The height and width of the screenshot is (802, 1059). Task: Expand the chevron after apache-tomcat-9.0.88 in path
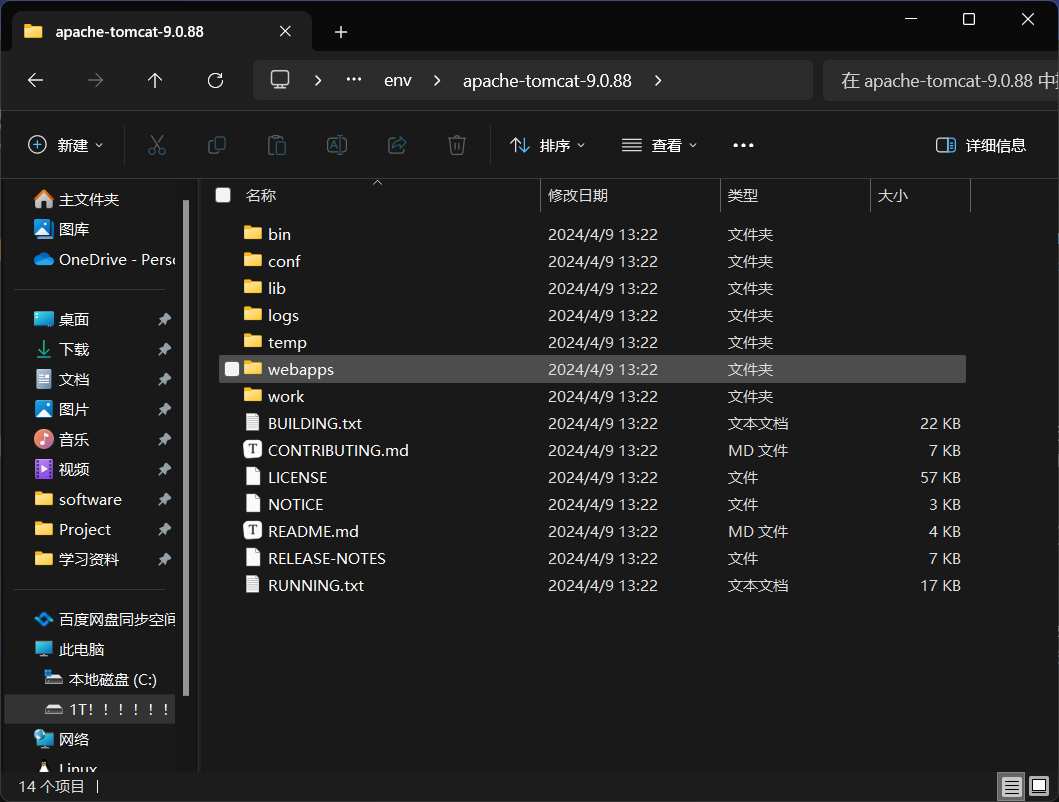tap(658, 80)
